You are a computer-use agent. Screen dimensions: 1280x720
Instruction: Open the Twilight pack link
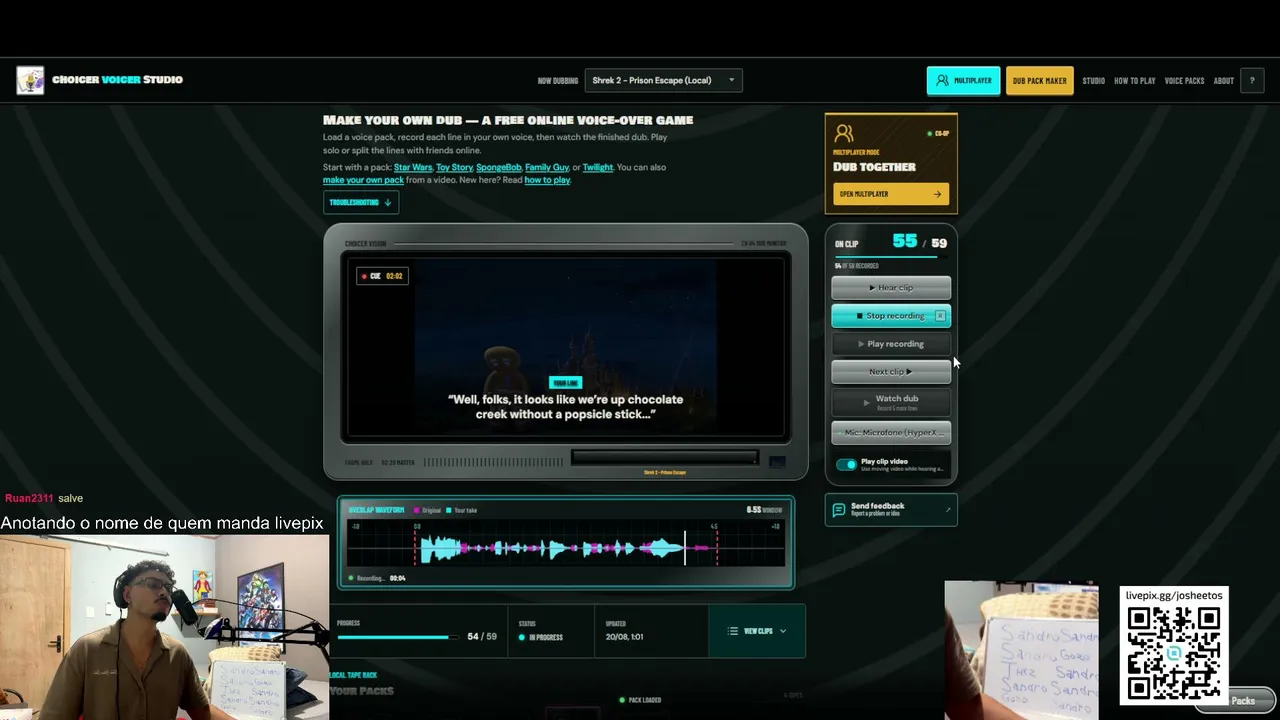[x=598, y=167]
